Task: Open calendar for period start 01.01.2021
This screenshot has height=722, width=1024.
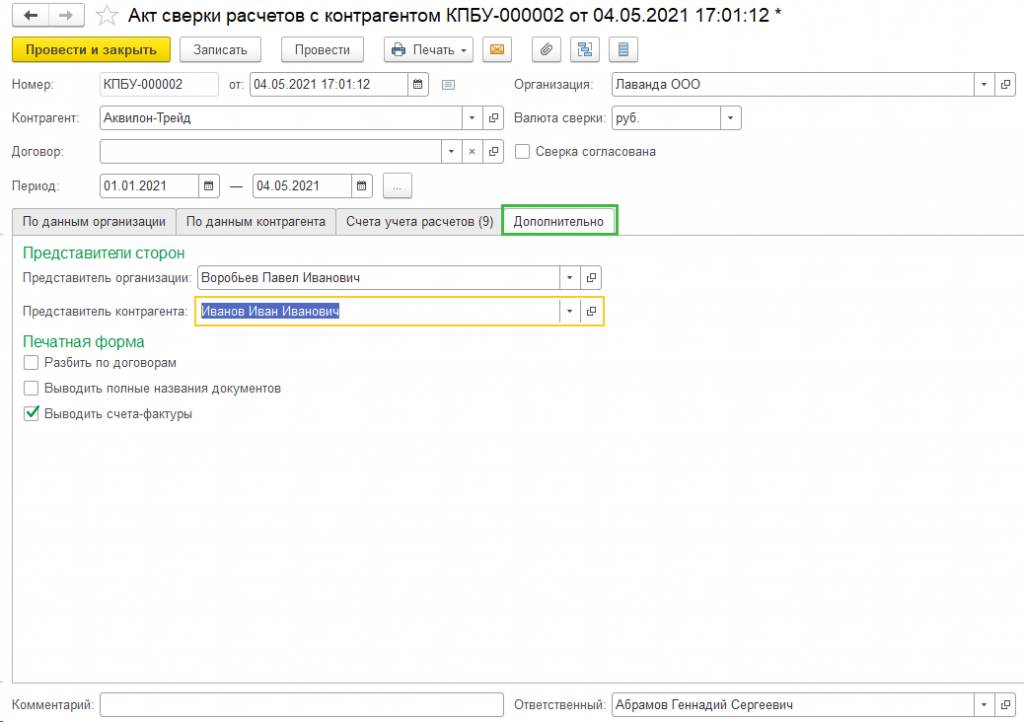Action: point(209,186)
